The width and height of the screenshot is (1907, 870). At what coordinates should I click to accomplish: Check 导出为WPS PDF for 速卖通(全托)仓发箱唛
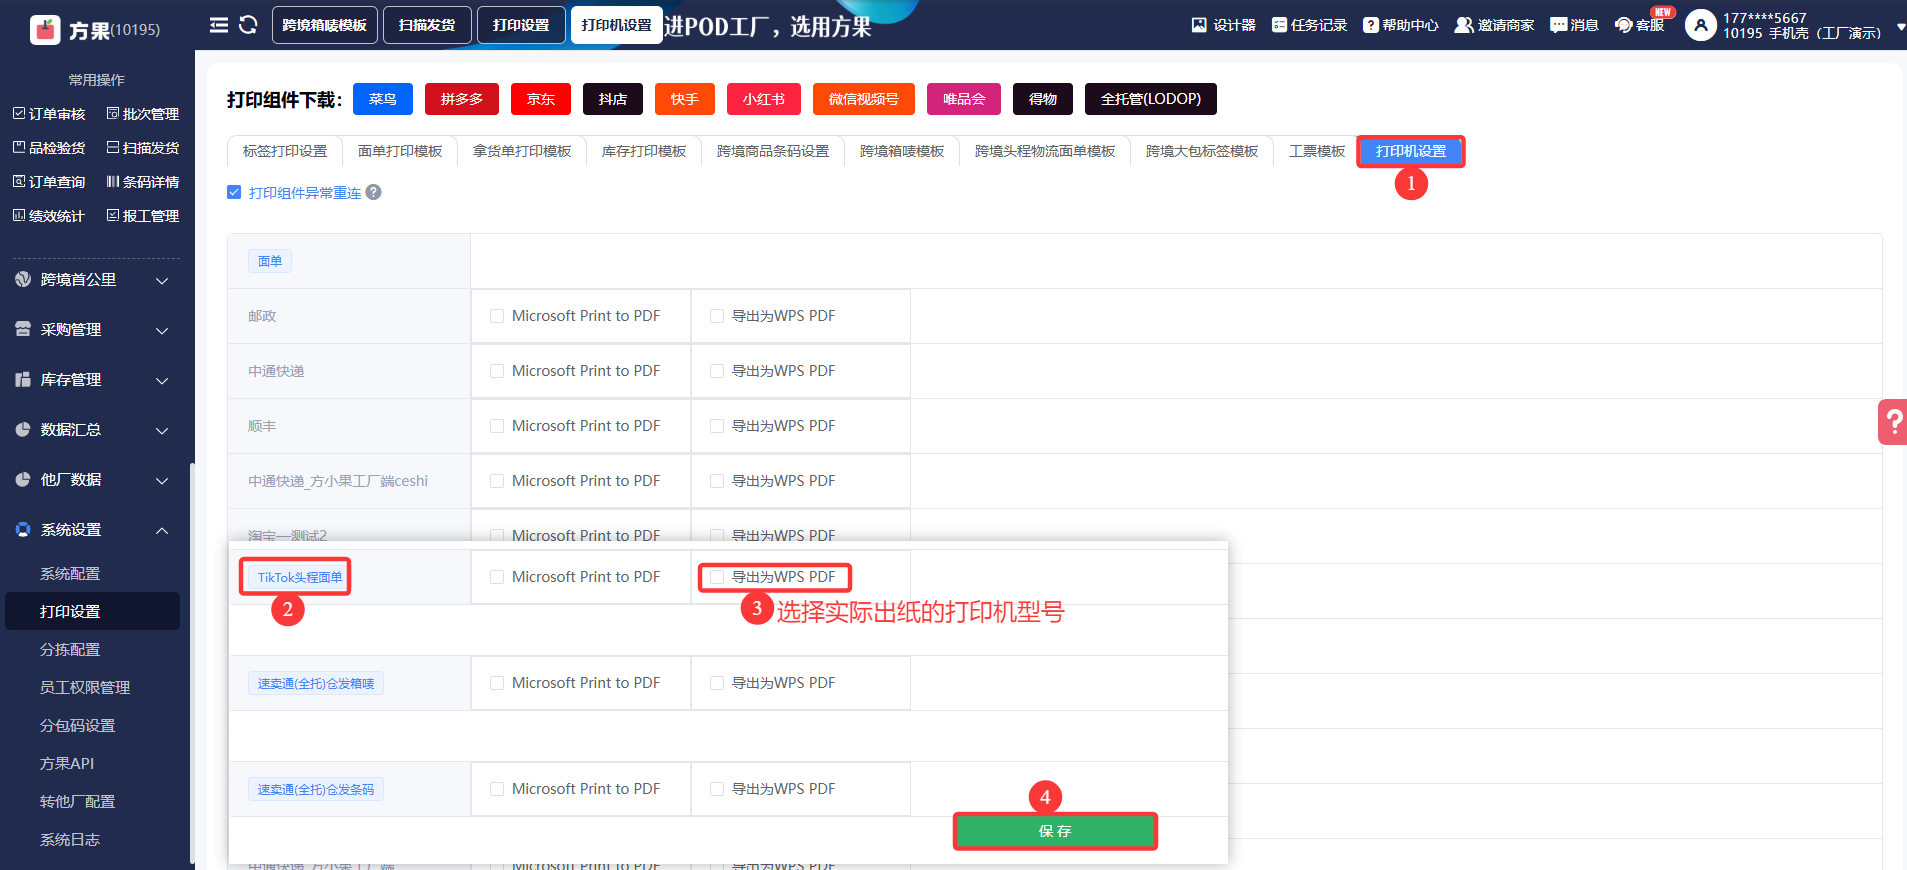pyautogui.click(x=717, y=683)
